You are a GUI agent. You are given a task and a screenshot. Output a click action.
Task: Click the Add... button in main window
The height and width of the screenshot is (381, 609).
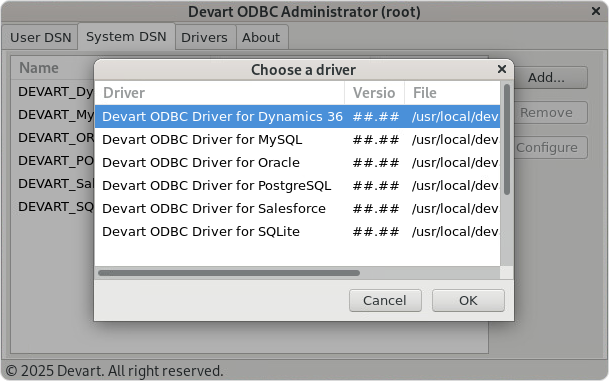[550, 78]
